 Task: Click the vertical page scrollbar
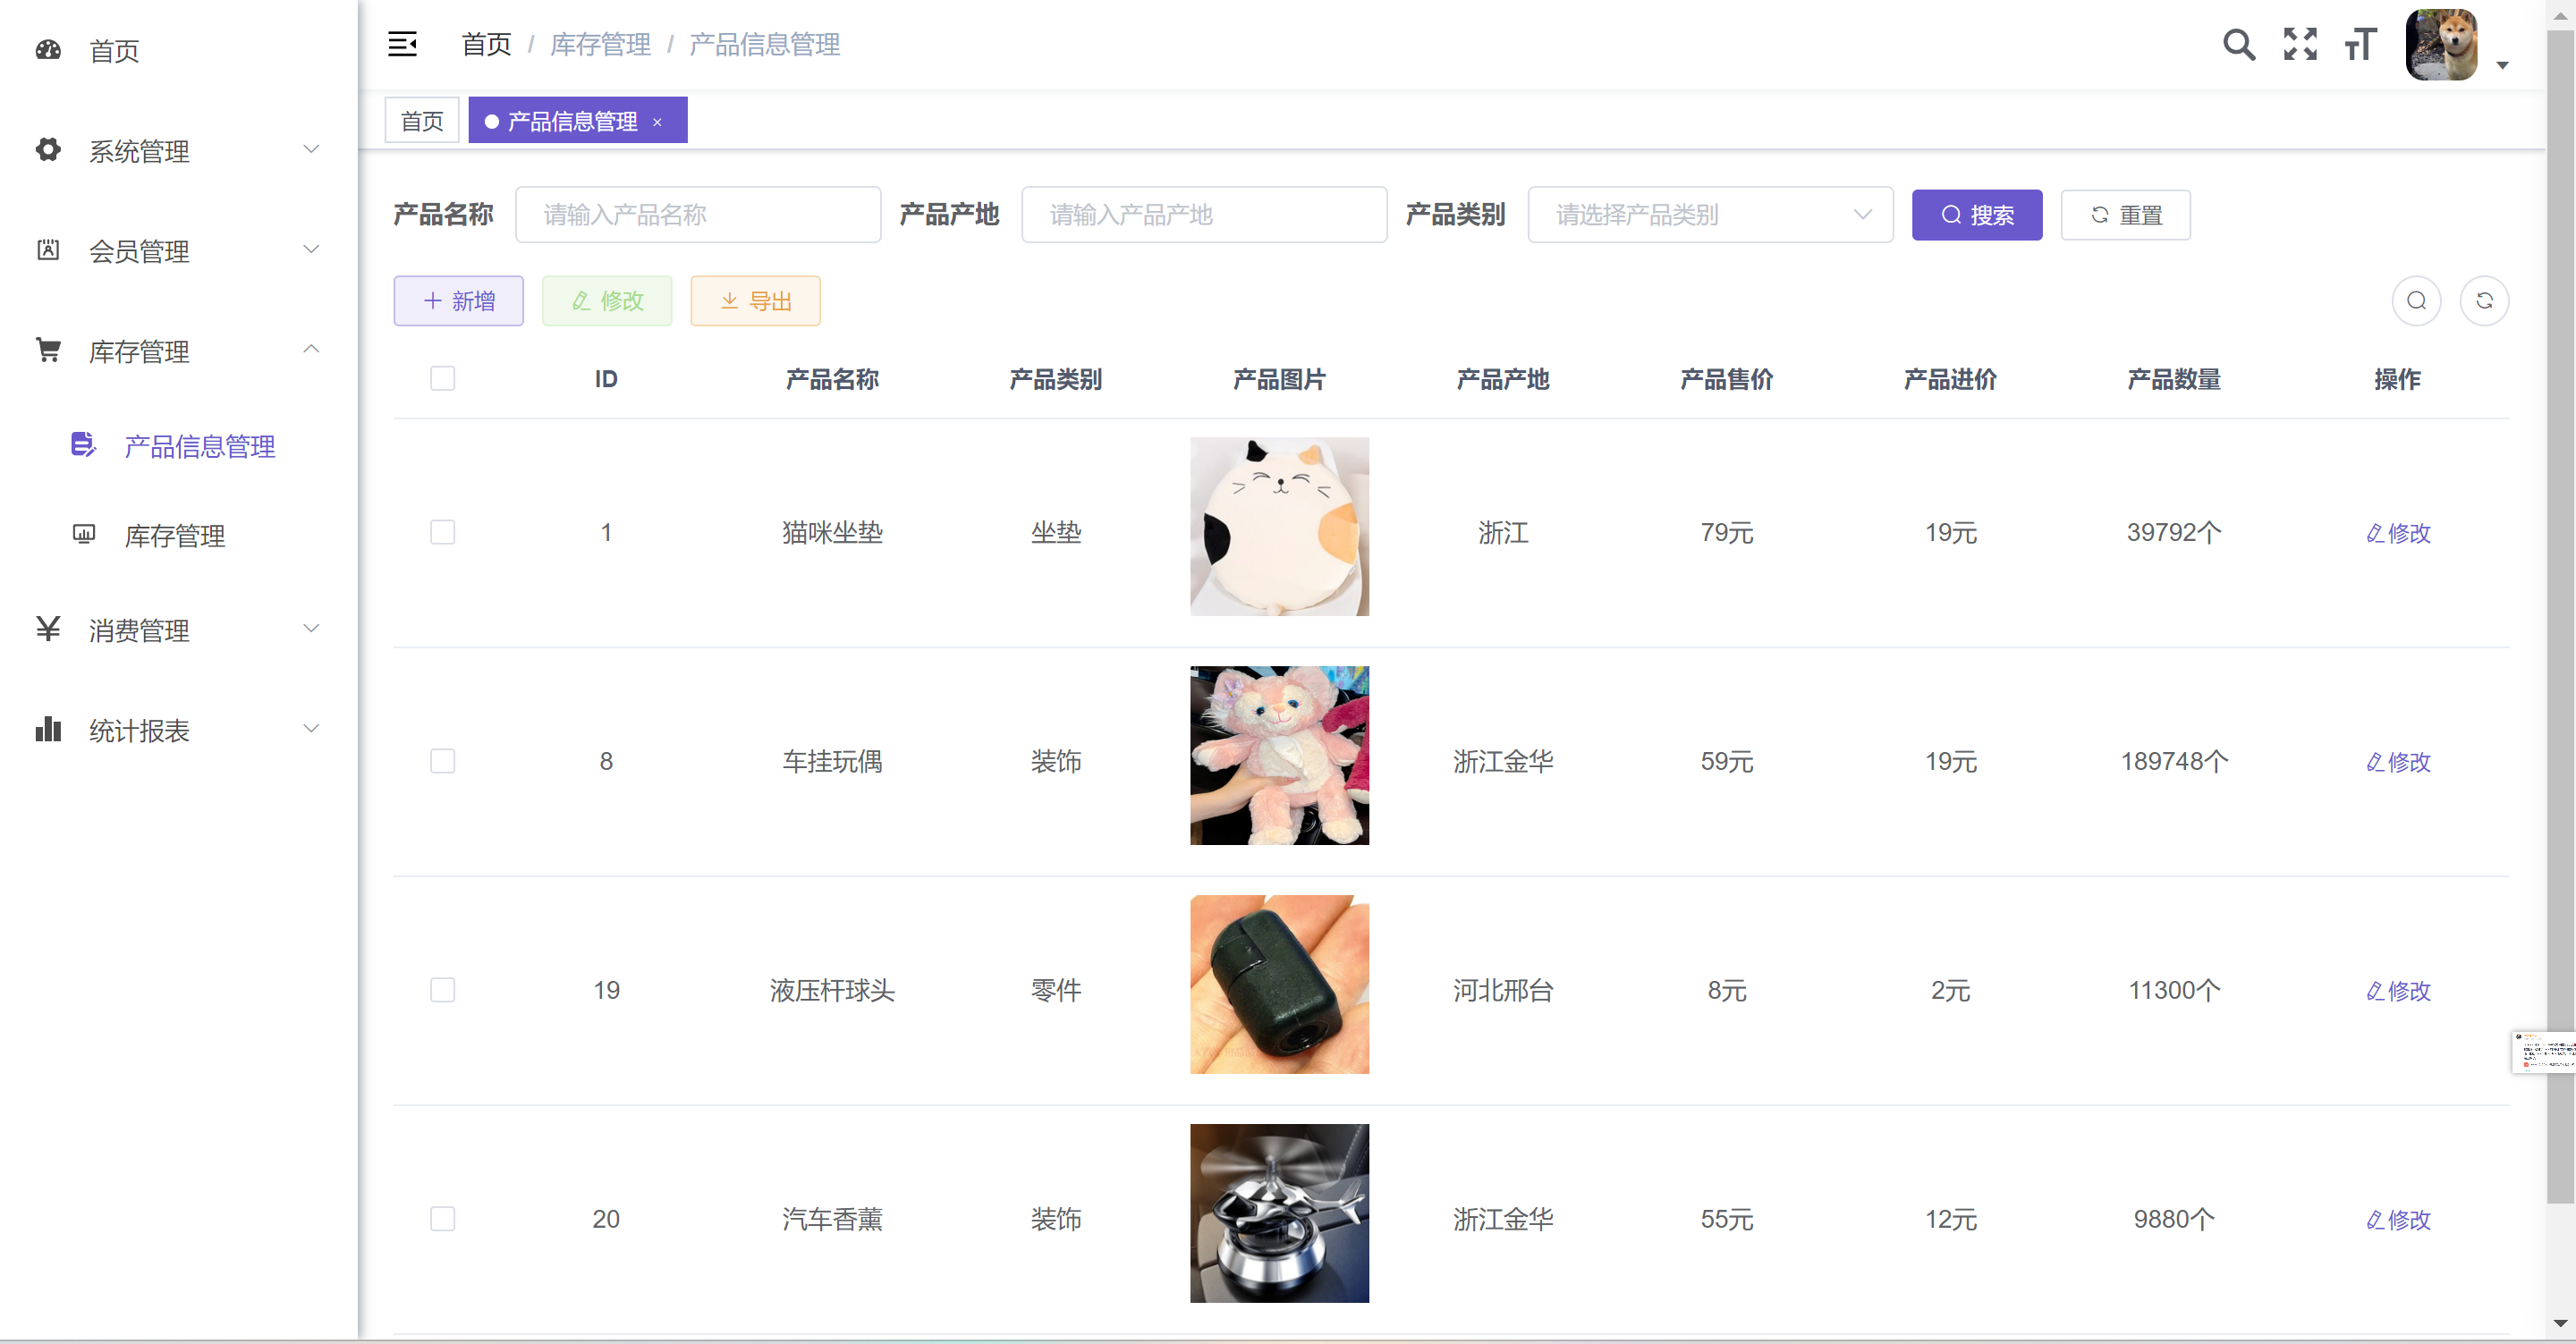(2559, 600)
